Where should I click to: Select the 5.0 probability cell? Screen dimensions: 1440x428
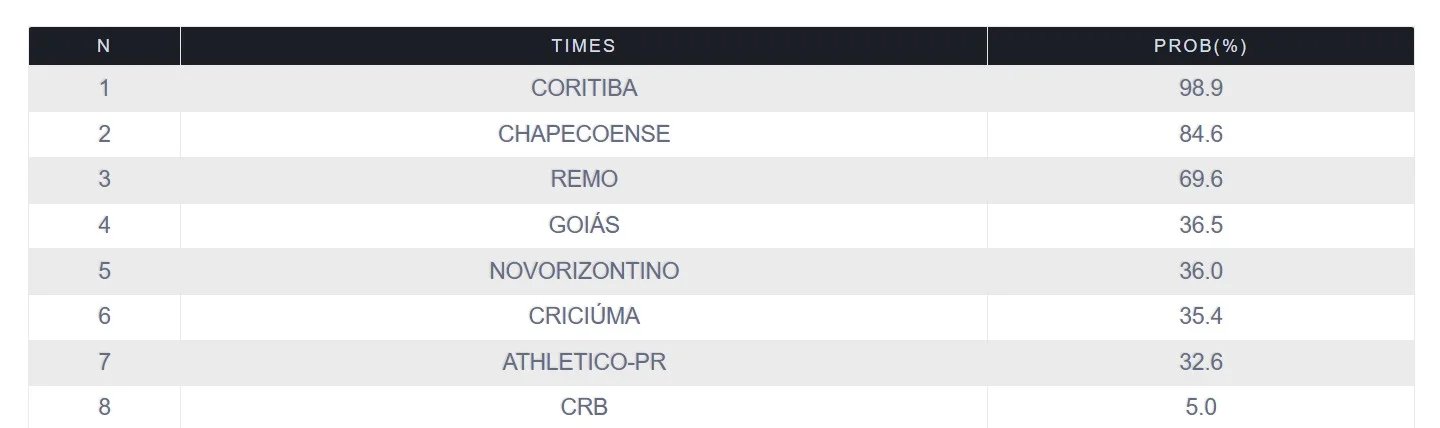(1200, 407)
